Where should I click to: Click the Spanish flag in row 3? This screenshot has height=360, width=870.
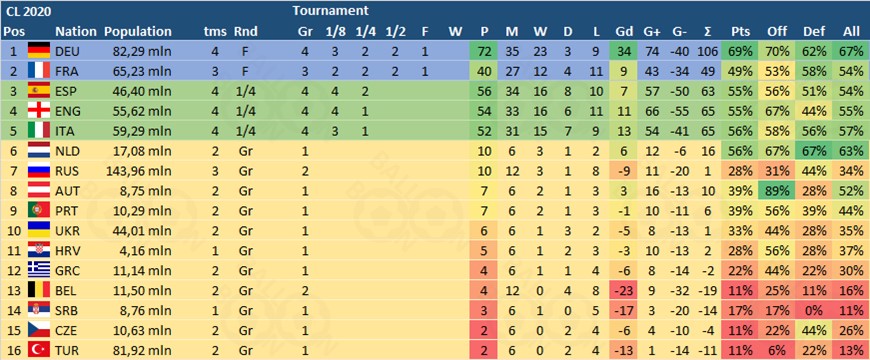tap(39, 92)
